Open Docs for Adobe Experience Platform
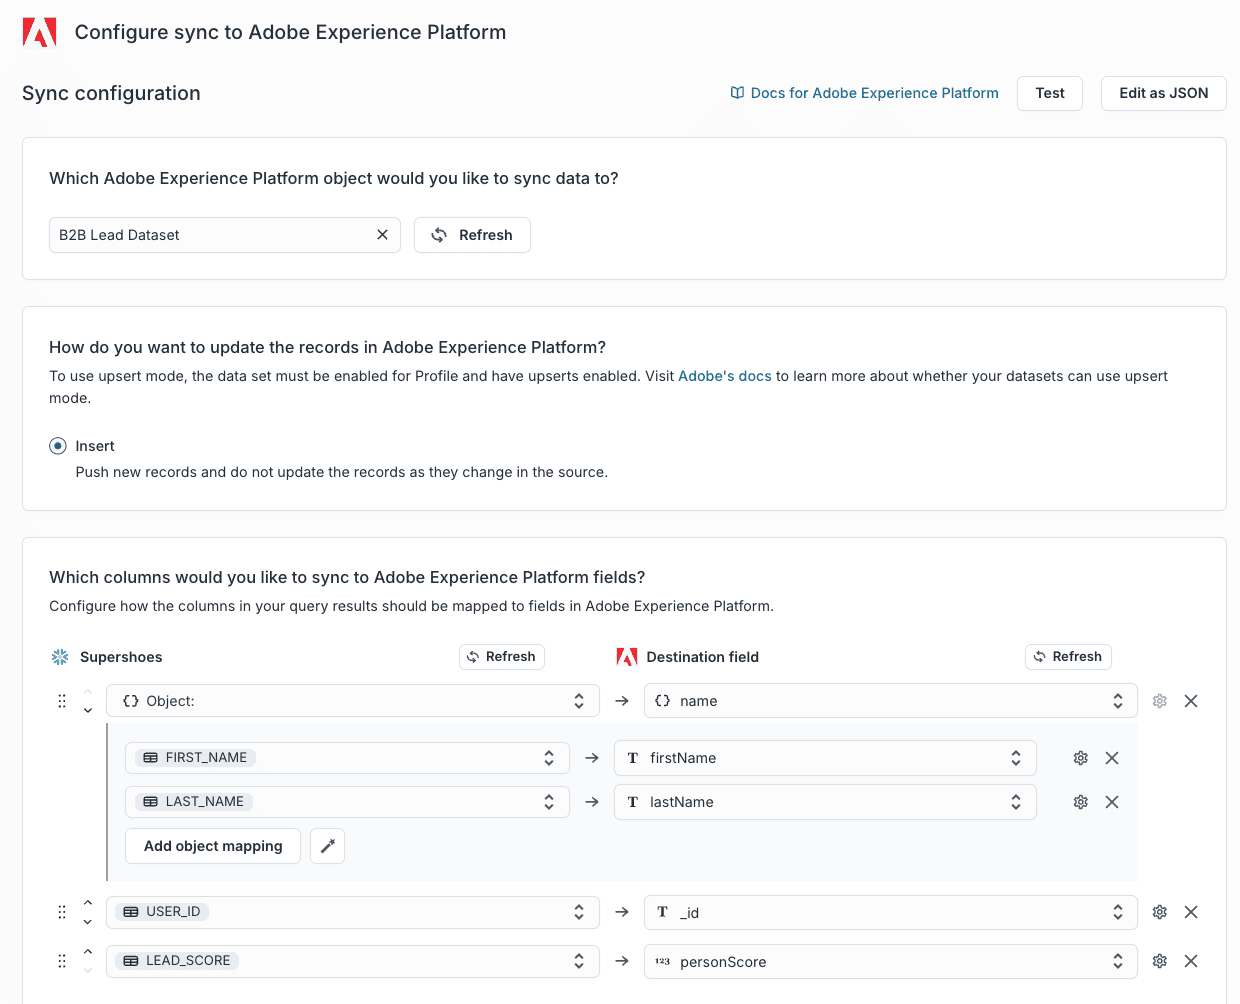This screenshot has width=1240, height=1004. click(x=864, y=93)
